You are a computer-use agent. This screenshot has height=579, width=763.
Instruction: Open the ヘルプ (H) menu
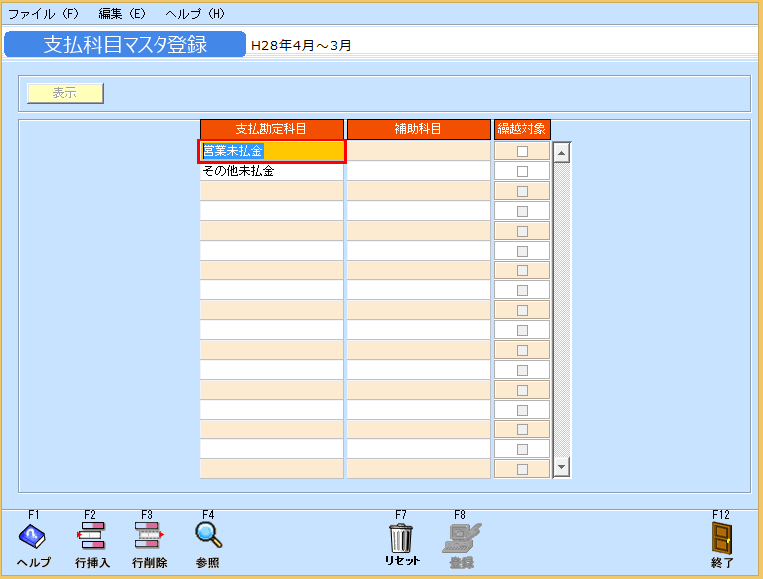tap(195, 14)
